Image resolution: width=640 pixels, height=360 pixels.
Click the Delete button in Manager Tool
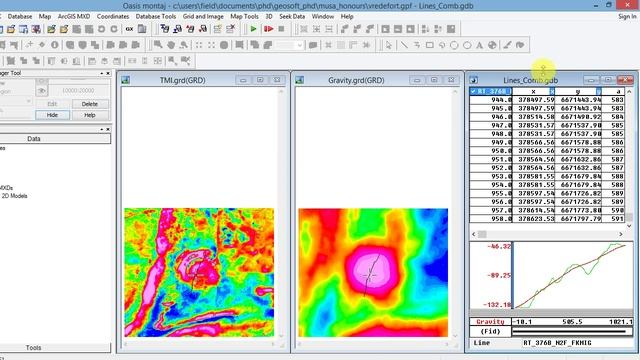point(90,104)
